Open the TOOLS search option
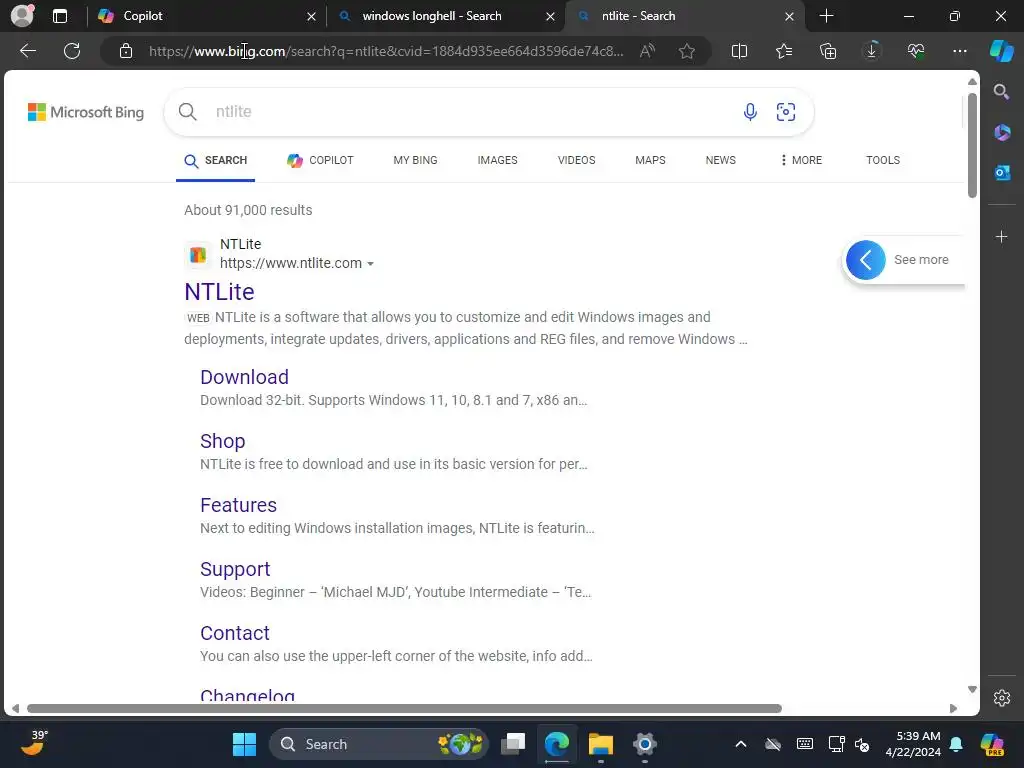This screenshot has height=768, width=1024. pyautogui.click(x=882, y=160)
